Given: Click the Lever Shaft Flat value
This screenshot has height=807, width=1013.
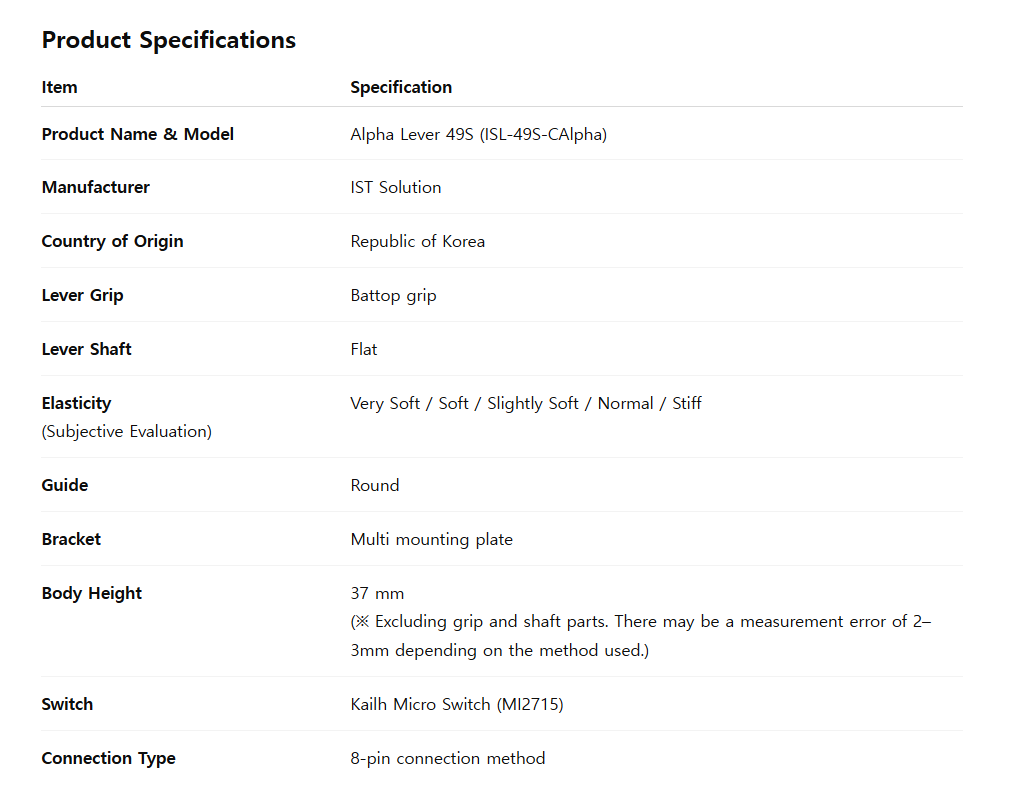Looking at the screenshot, I should [x=364, y=350].
